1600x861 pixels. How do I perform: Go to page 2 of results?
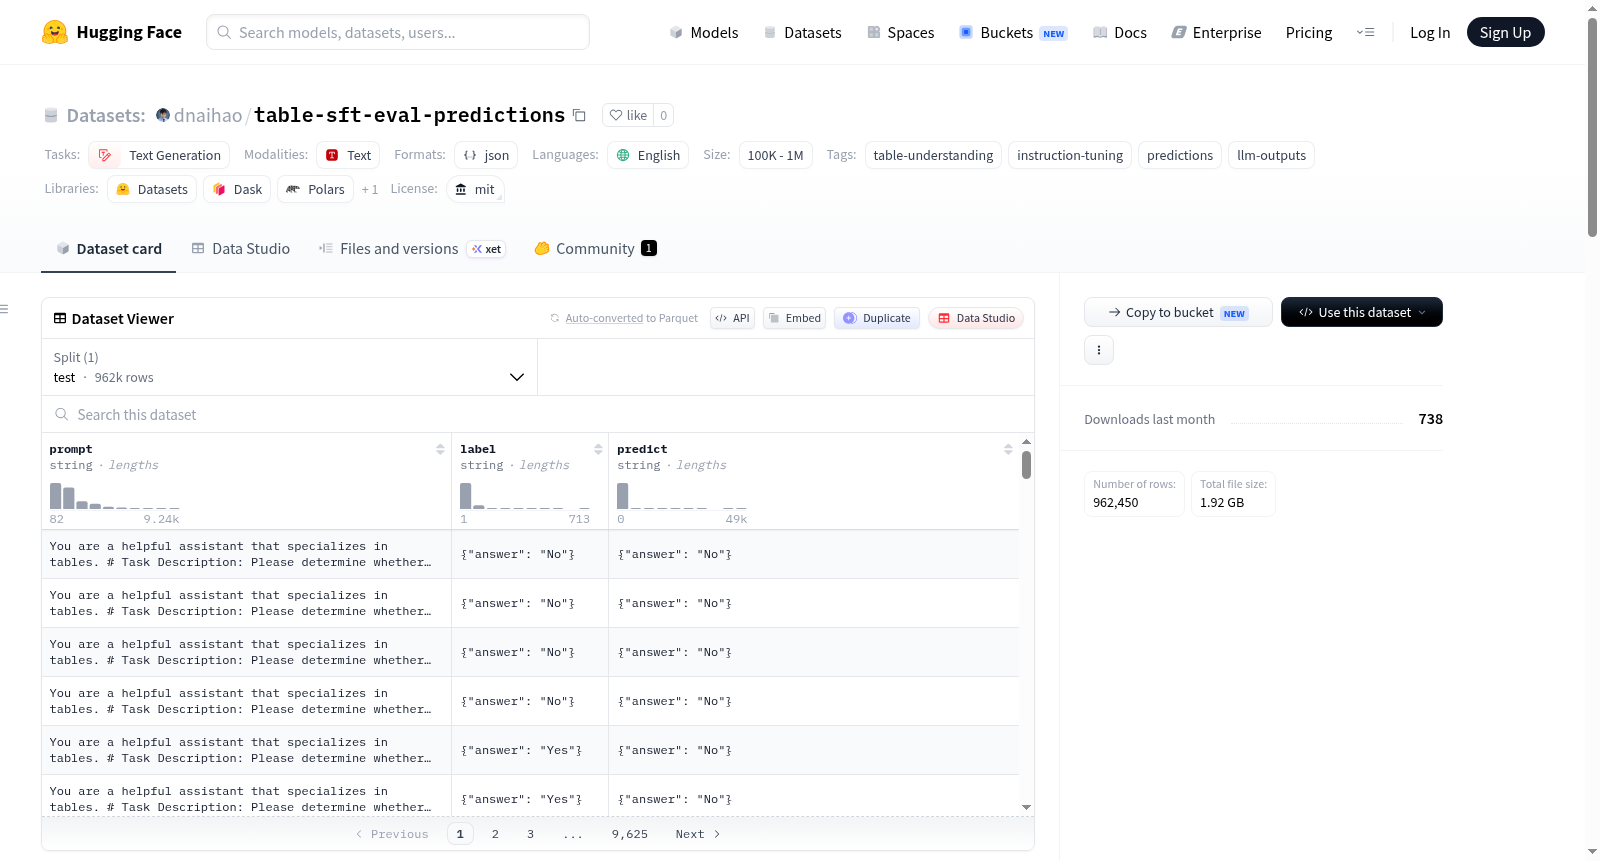tap(495, 834)
